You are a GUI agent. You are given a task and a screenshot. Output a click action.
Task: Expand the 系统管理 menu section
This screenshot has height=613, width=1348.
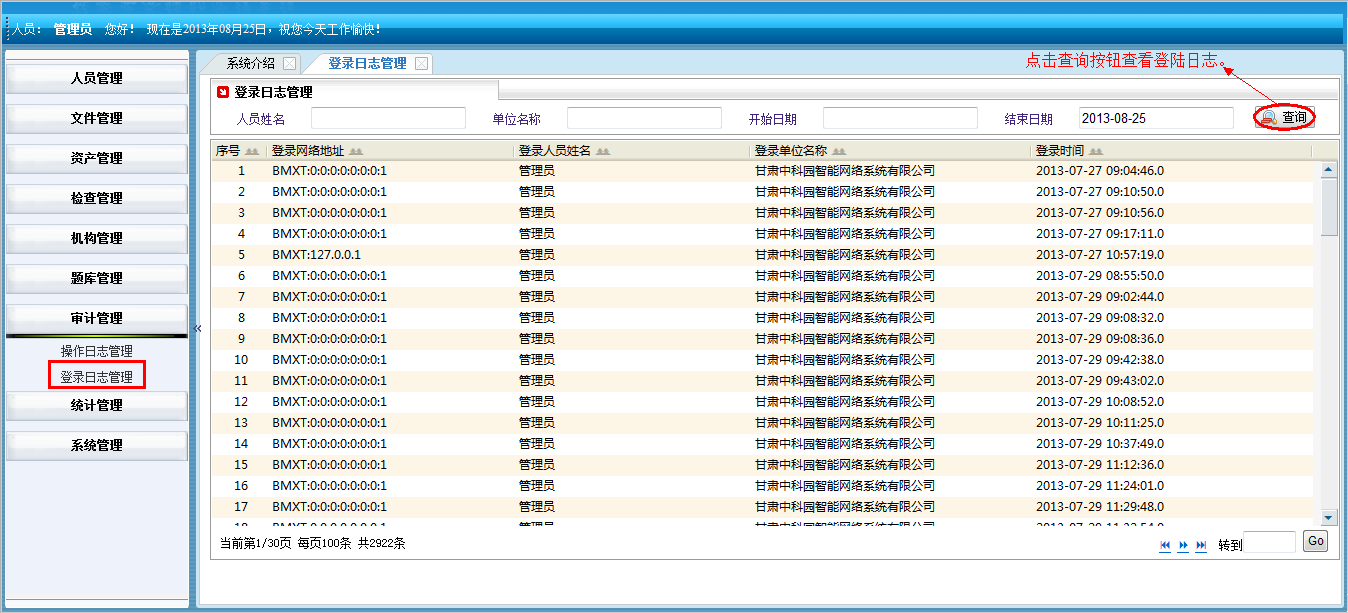coord(97,445)
